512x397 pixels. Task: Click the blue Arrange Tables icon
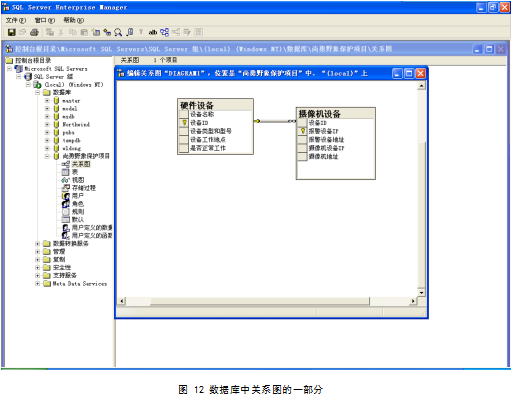point(164,32)
